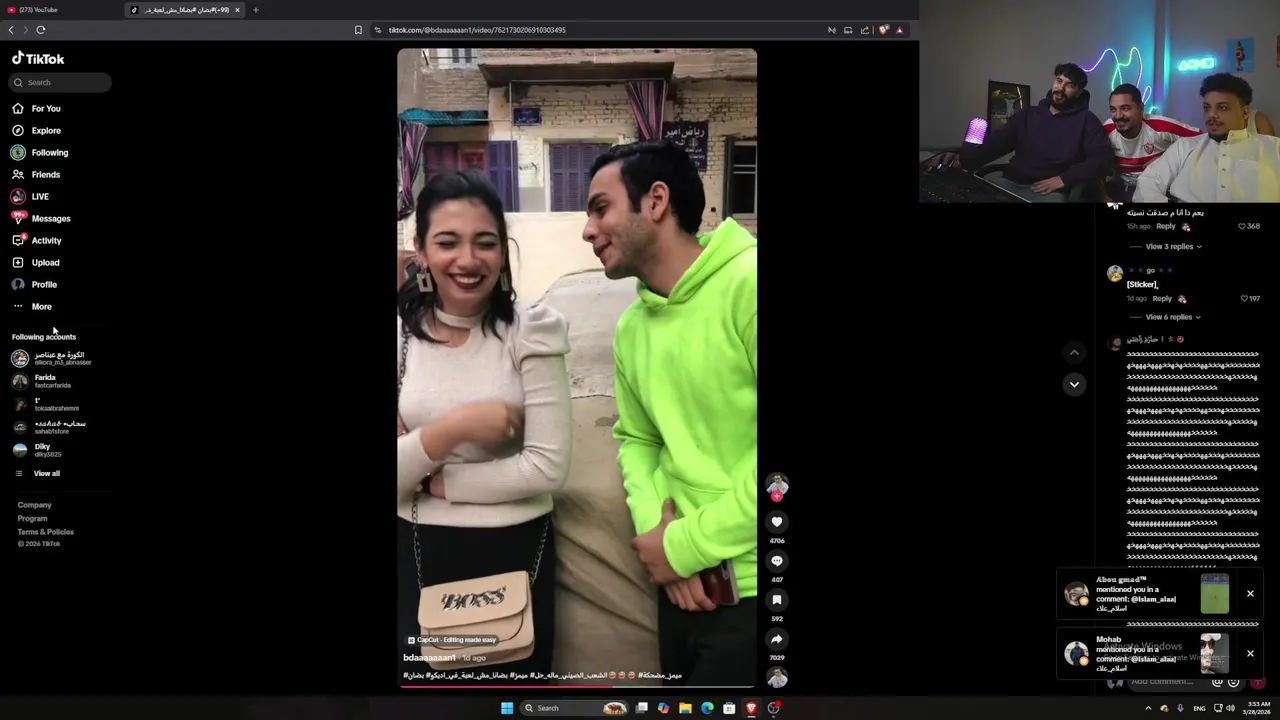
Task: Save video with bookmark icon
Action: [777, 600]
